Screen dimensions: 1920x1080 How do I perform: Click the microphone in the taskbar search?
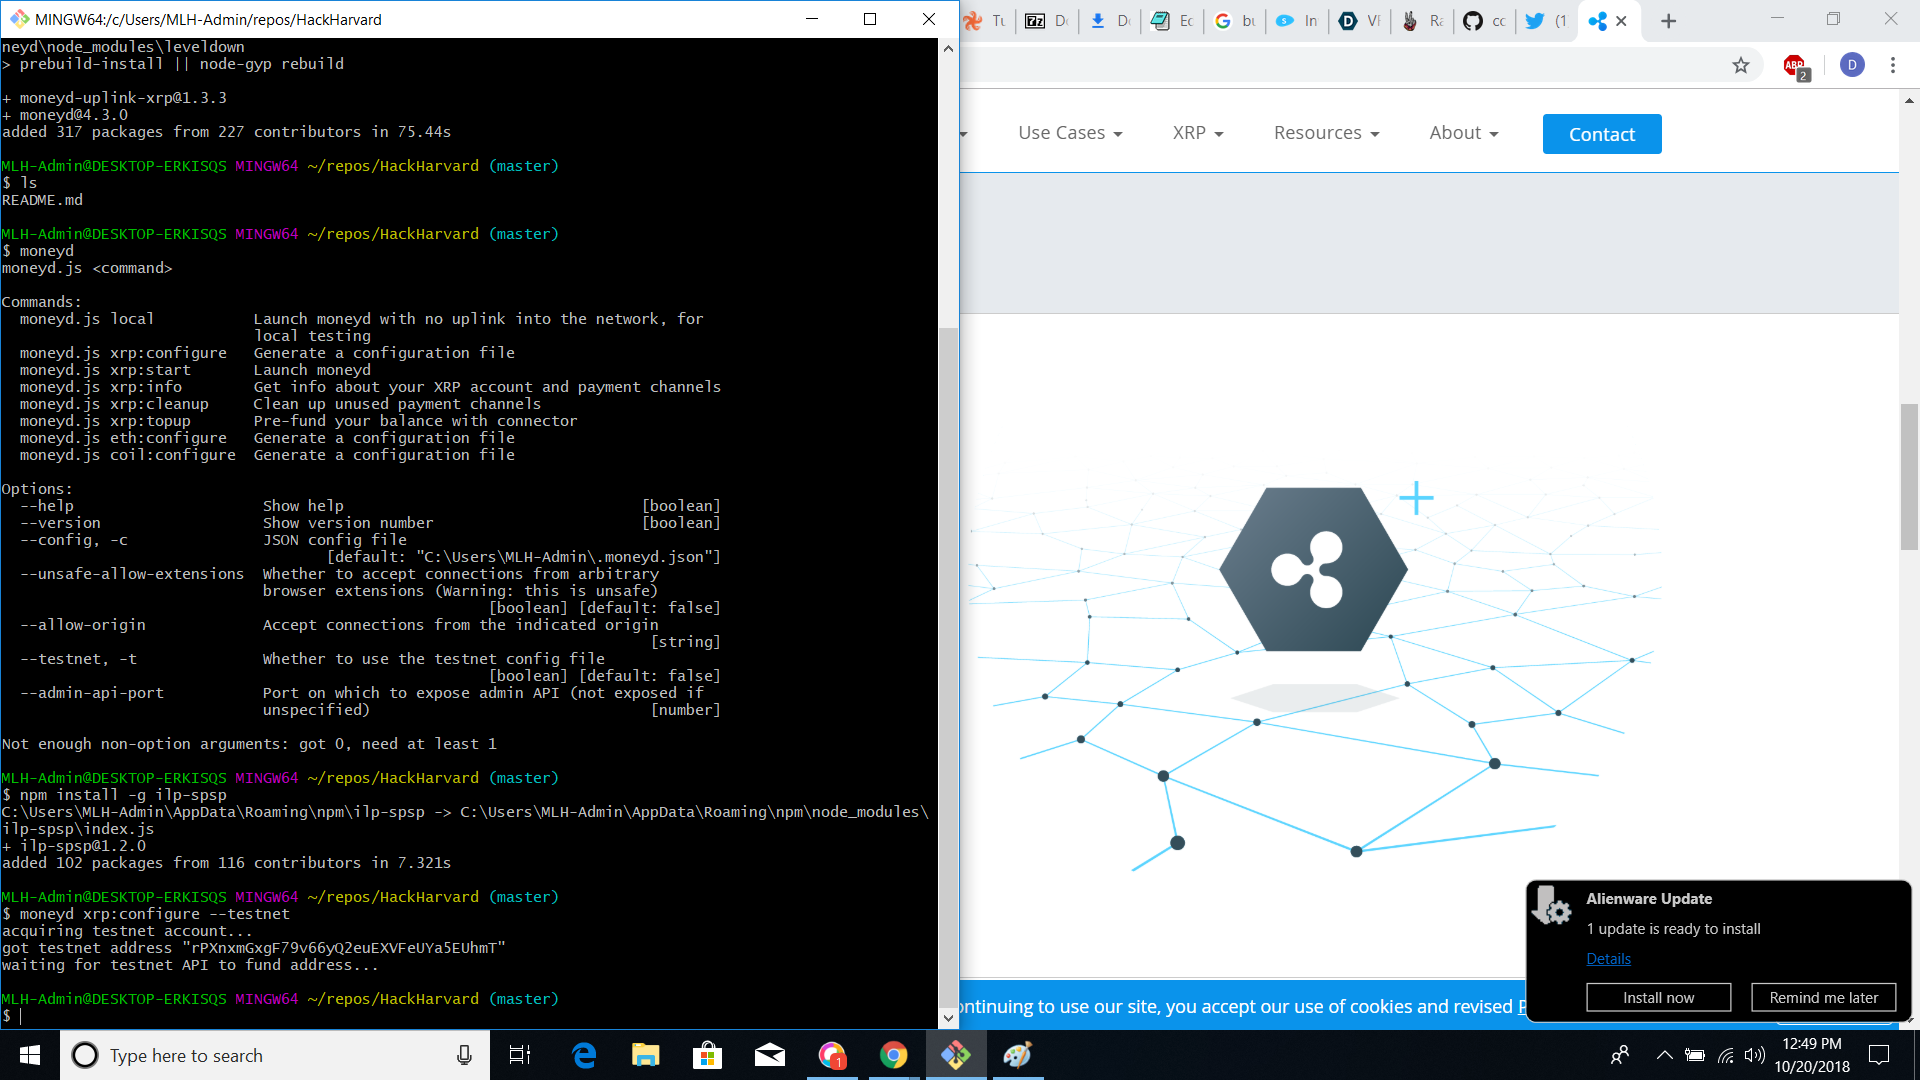click(x=464, y=1055)
